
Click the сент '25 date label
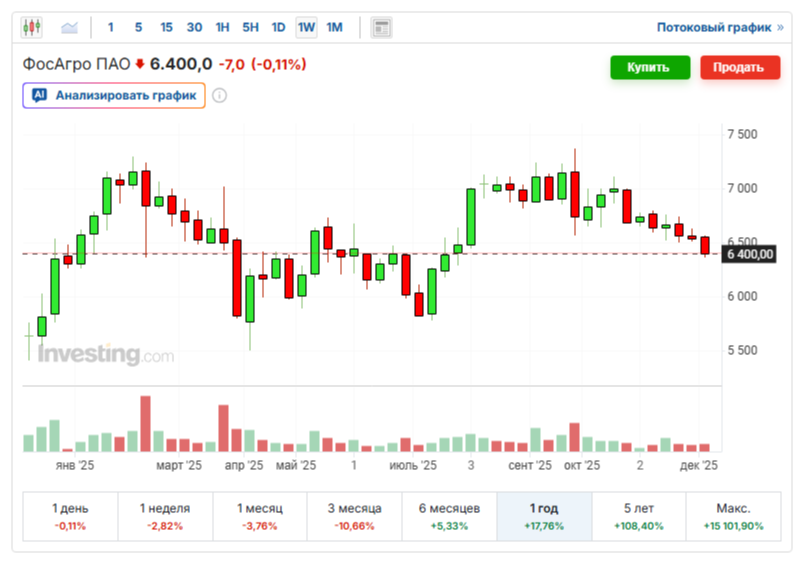pos(530,465)
